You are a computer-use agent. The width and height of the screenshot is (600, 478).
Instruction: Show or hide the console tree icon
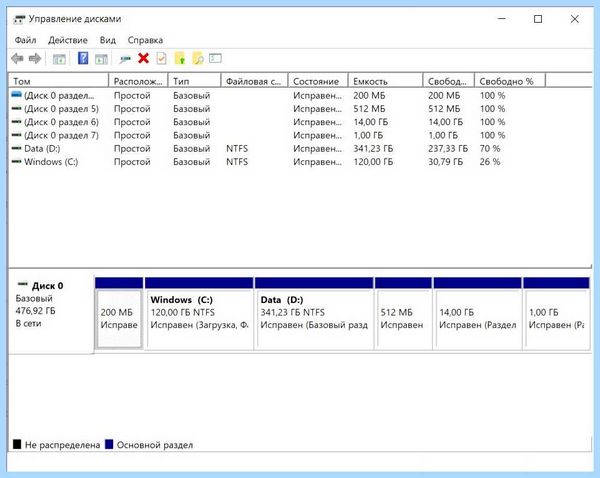tap(59, 59)
